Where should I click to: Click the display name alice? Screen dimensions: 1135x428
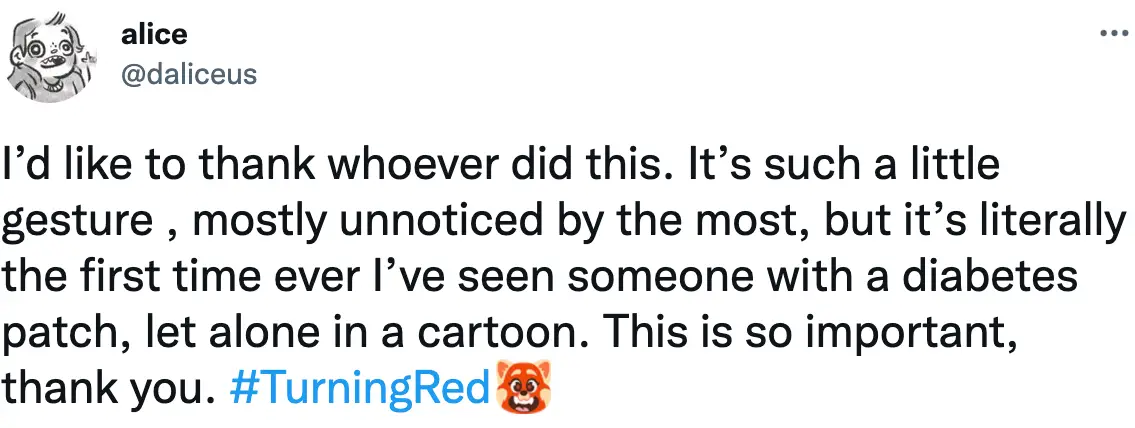153,34
